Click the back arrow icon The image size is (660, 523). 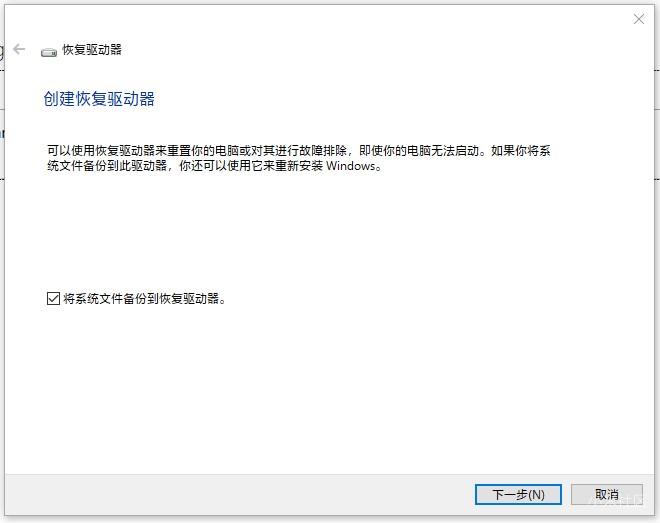point(19,49)
